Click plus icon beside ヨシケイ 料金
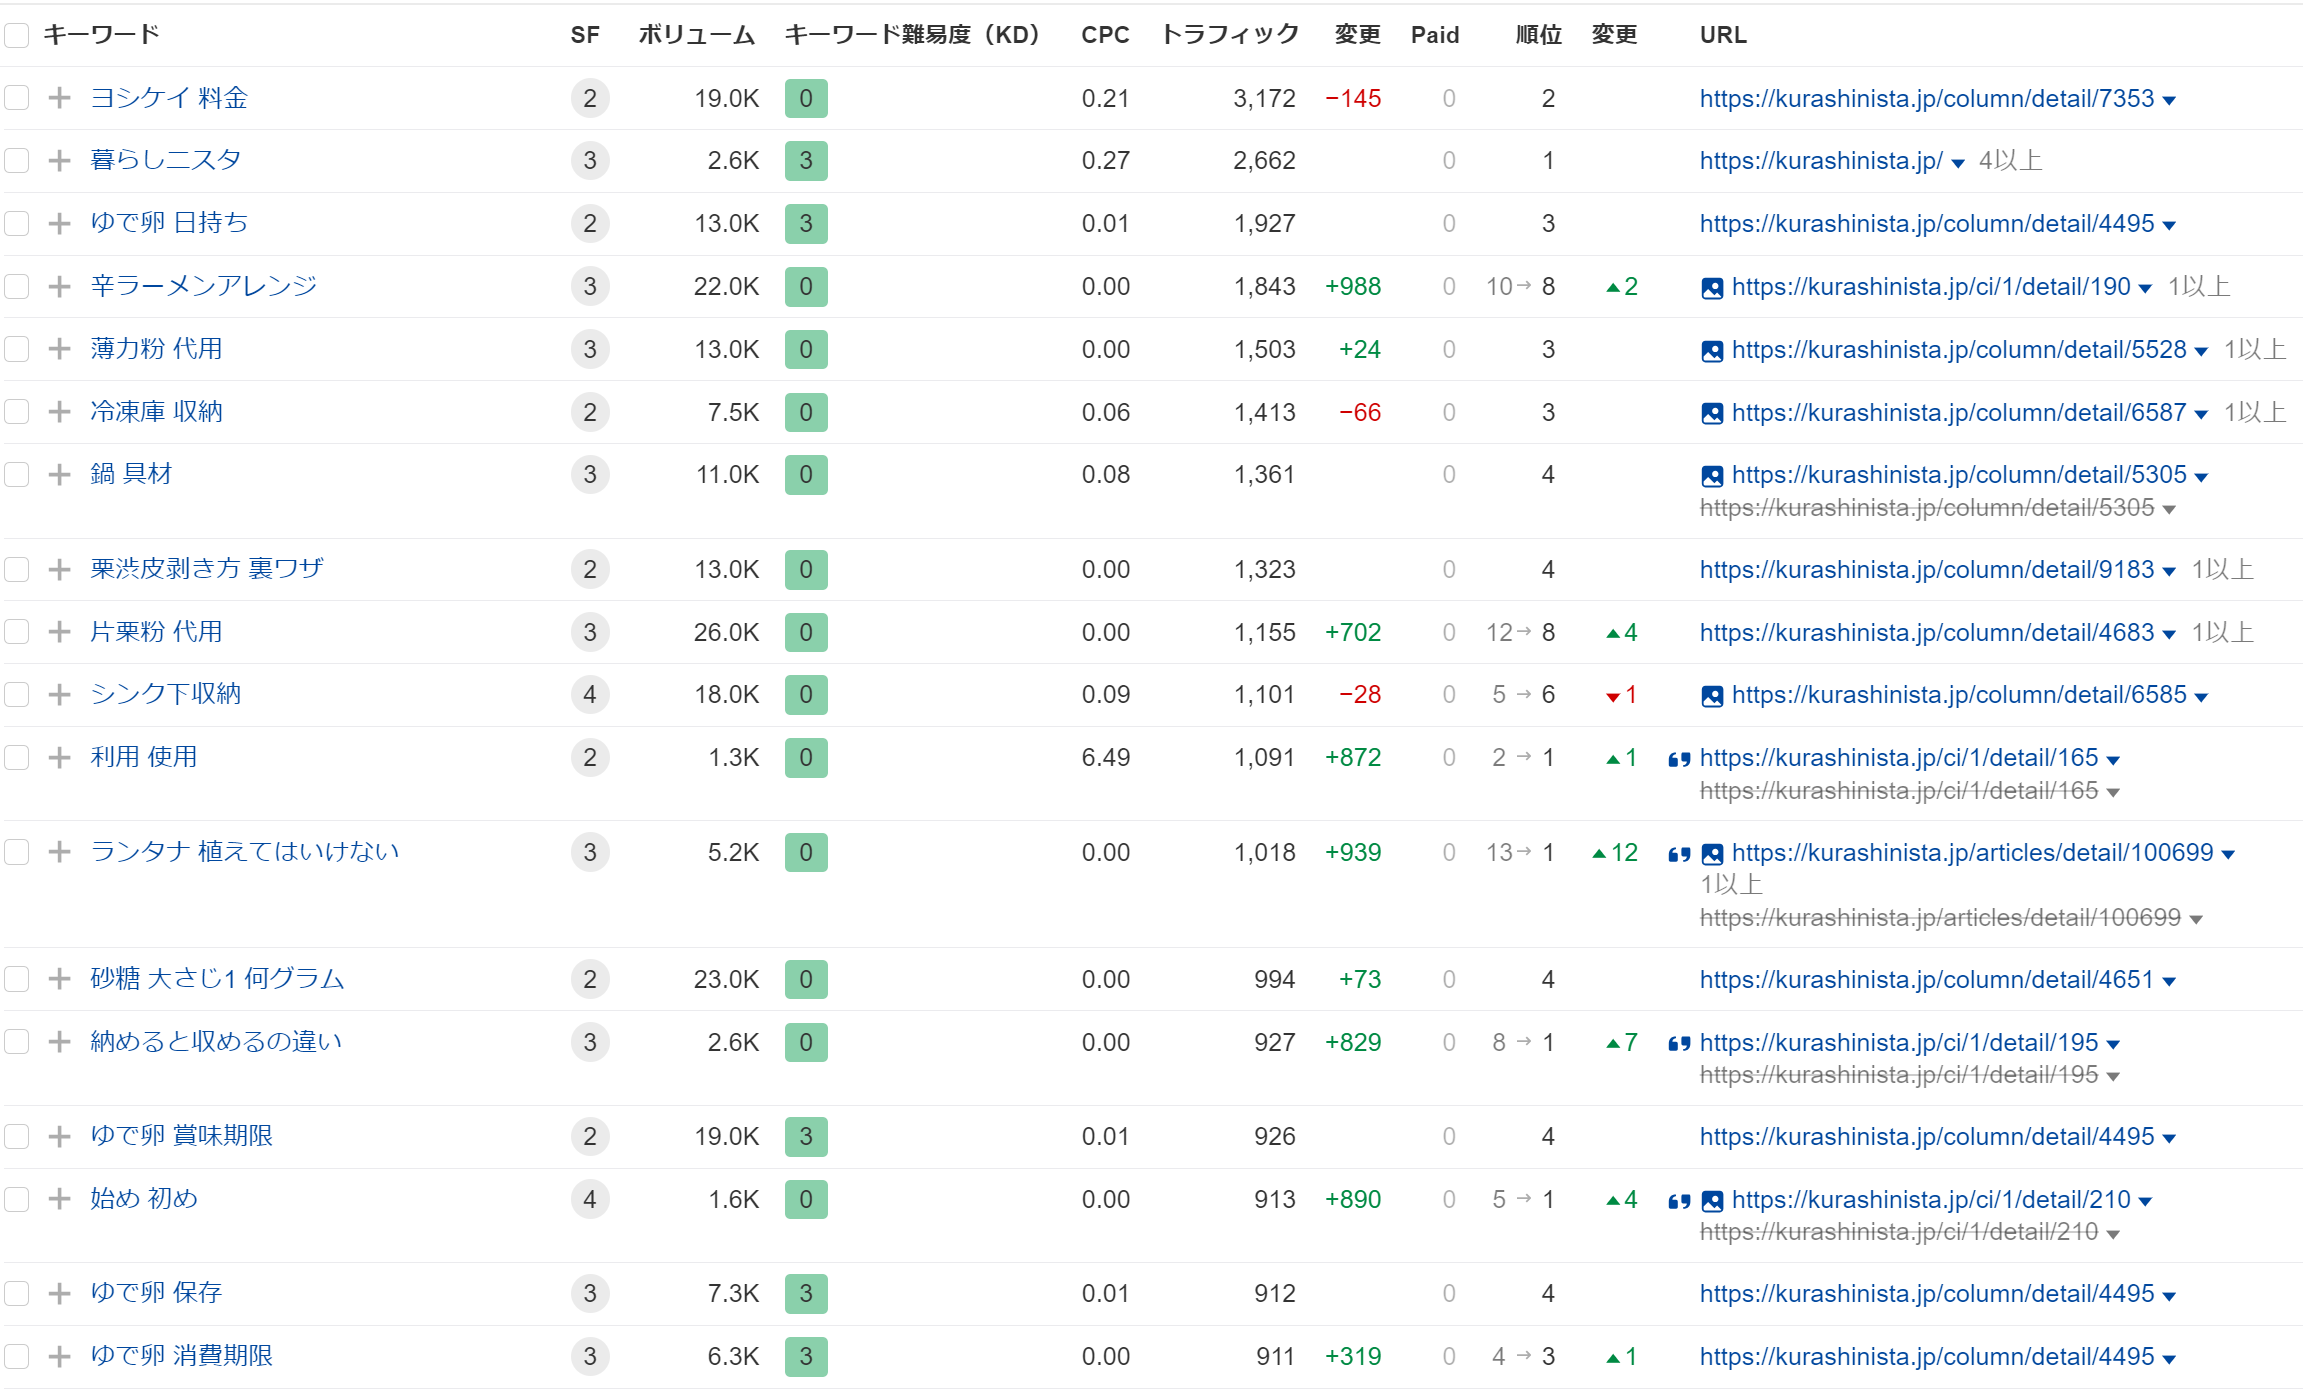This screenshot has width=2303, height=1394. click(x=59, y=98)
